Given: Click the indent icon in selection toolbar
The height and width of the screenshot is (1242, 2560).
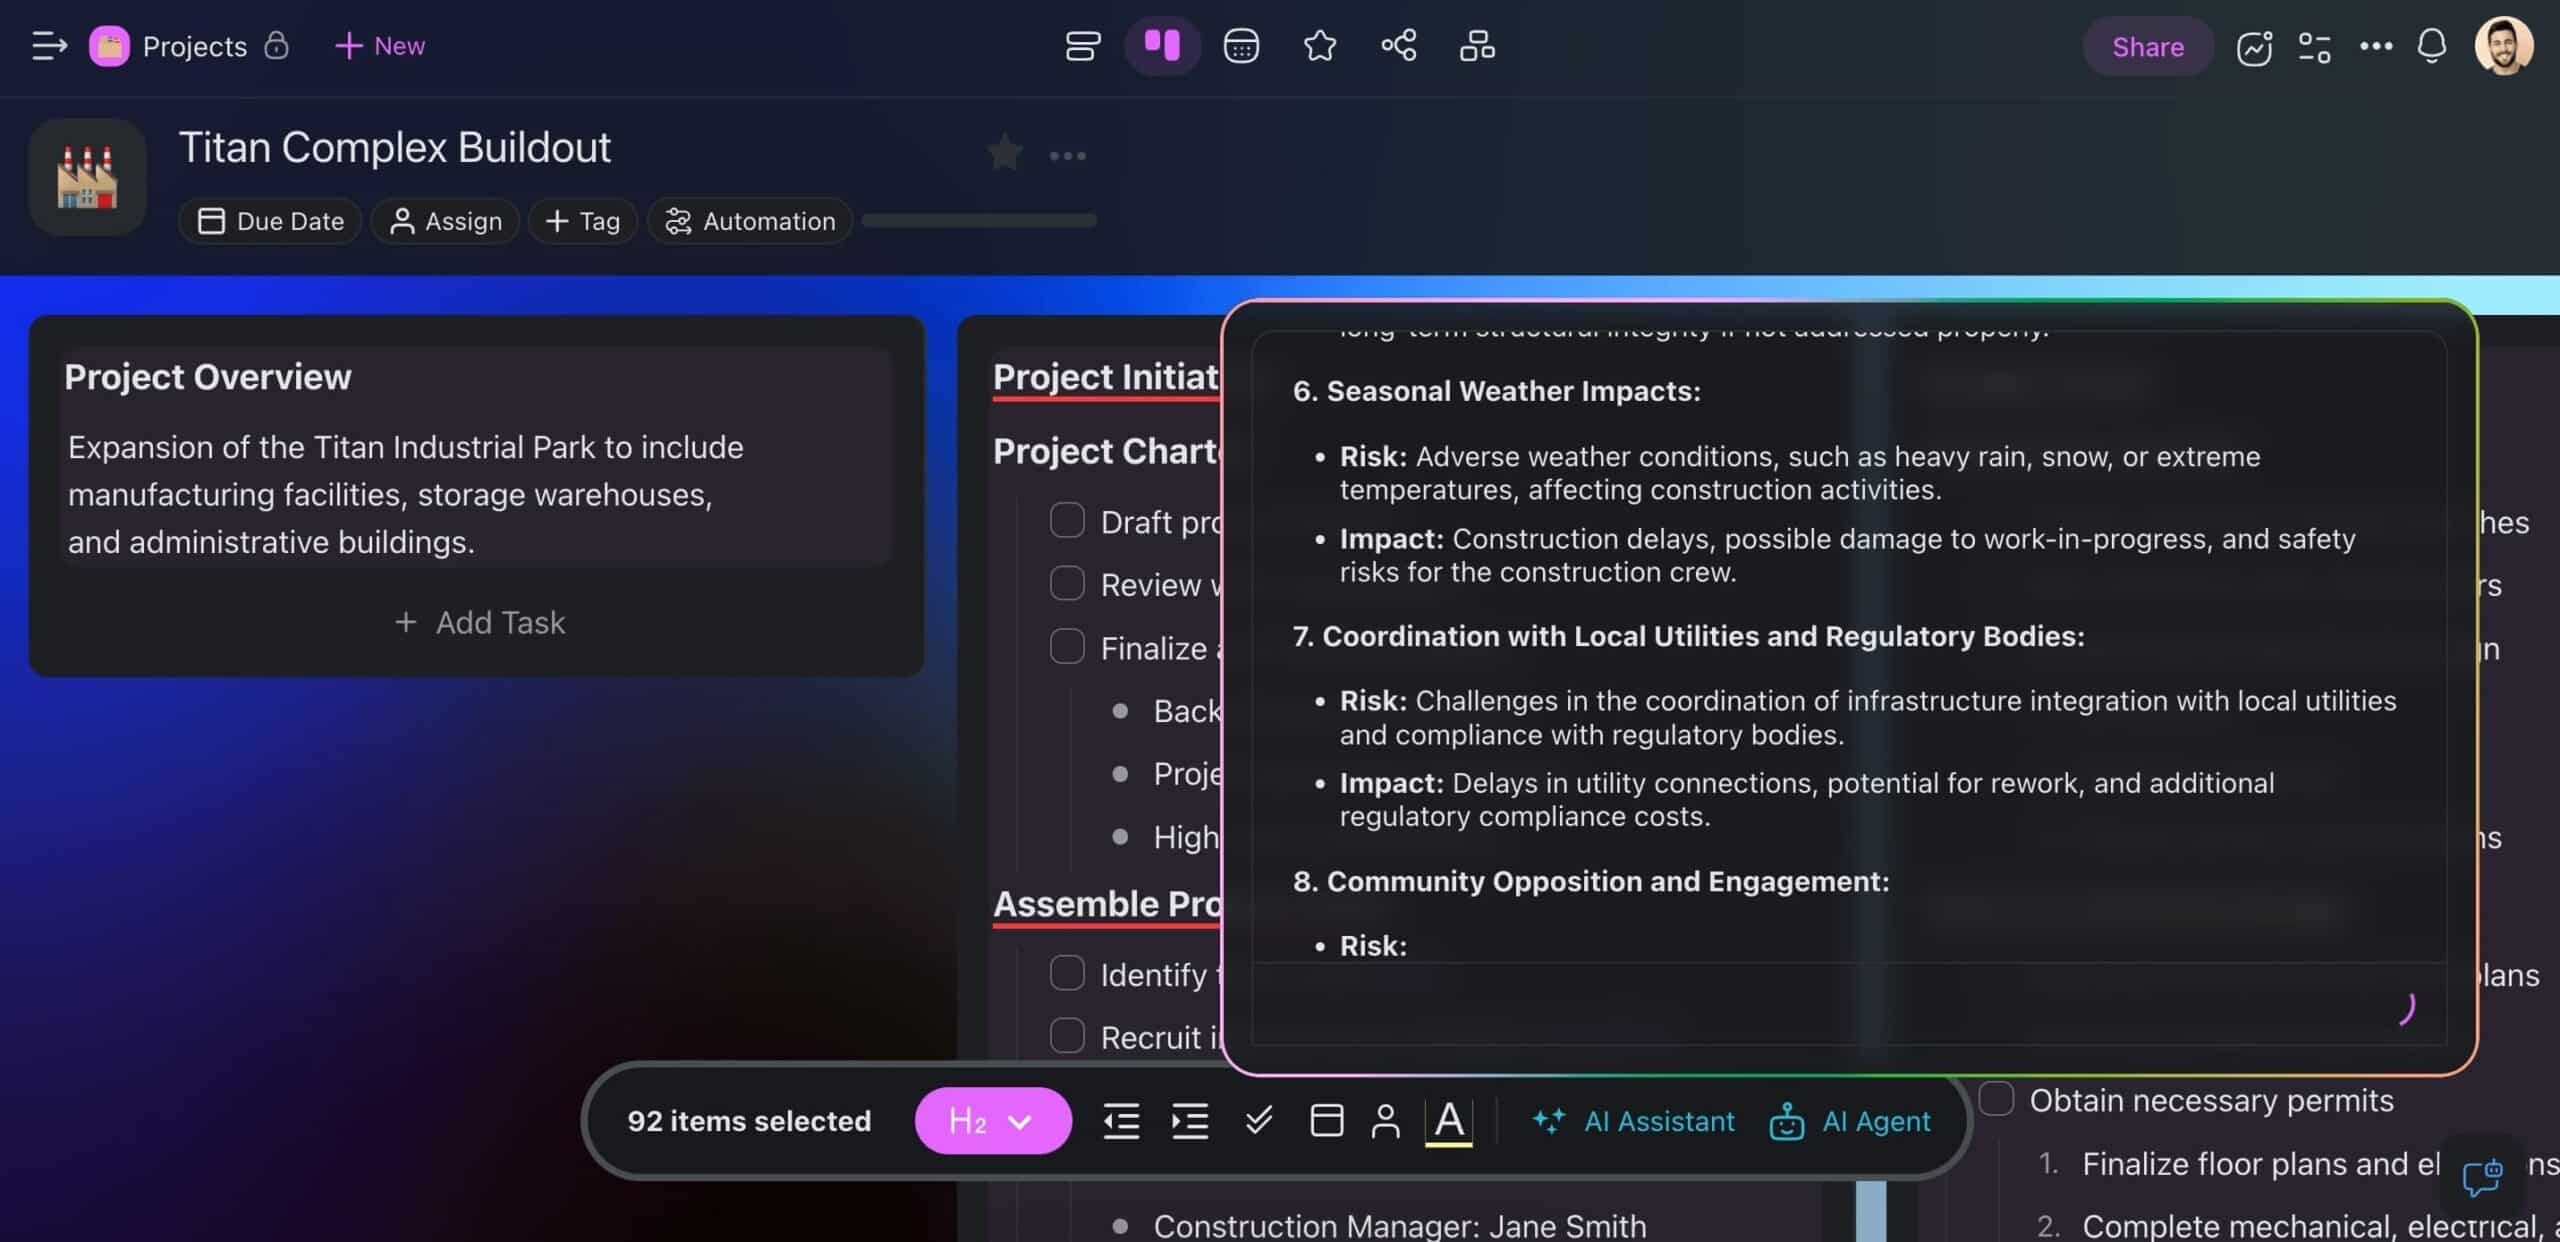Looking at the screenshot, I should (x=1190, y=1121).
